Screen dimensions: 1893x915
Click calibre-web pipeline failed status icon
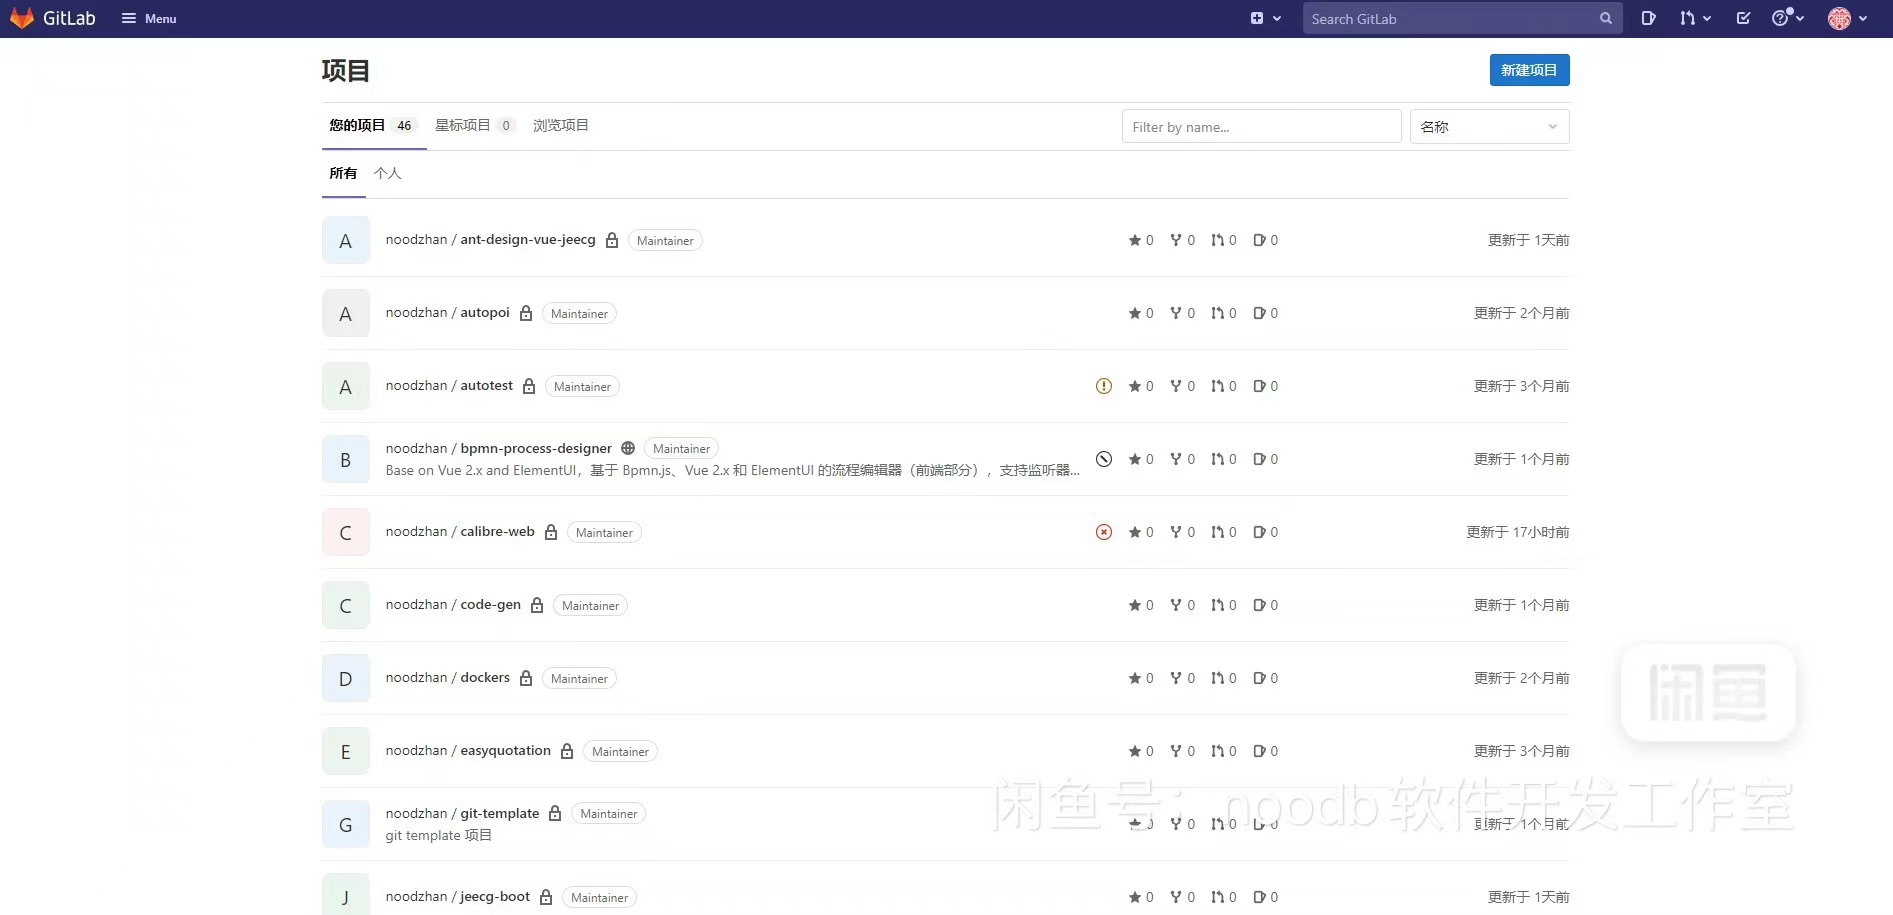1104,532
